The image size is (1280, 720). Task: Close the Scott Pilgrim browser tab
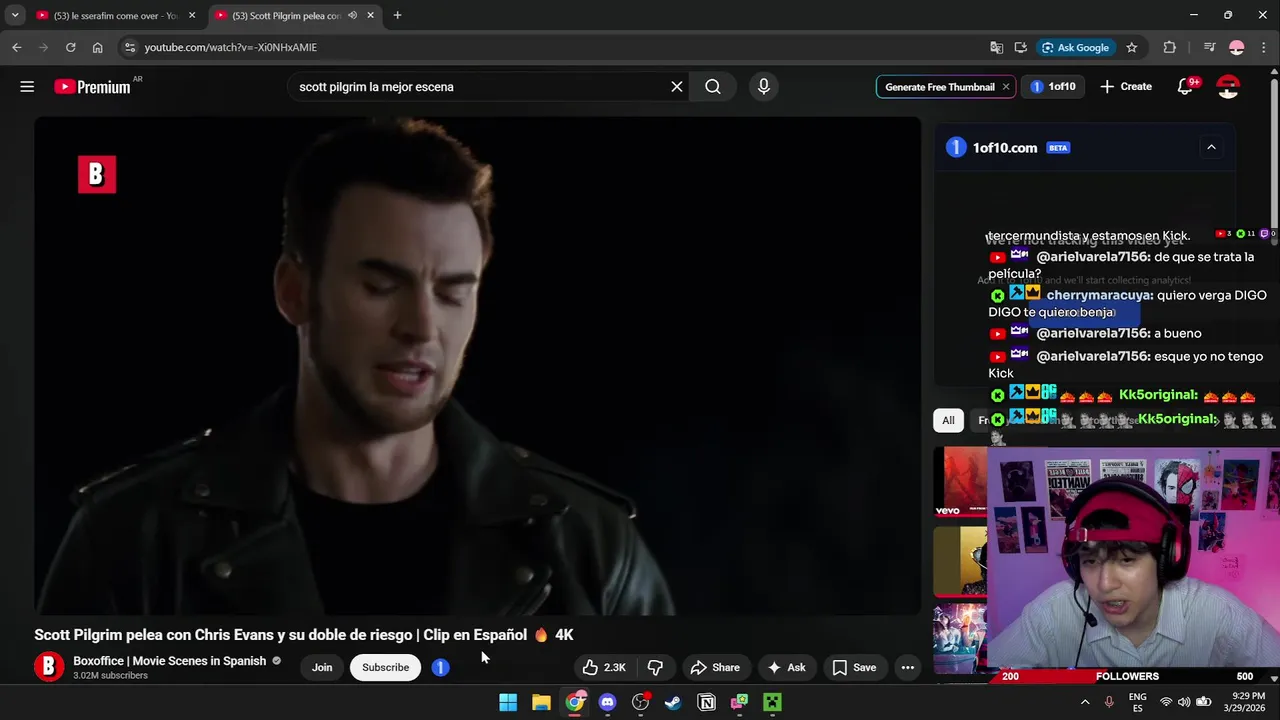point(371,15)
